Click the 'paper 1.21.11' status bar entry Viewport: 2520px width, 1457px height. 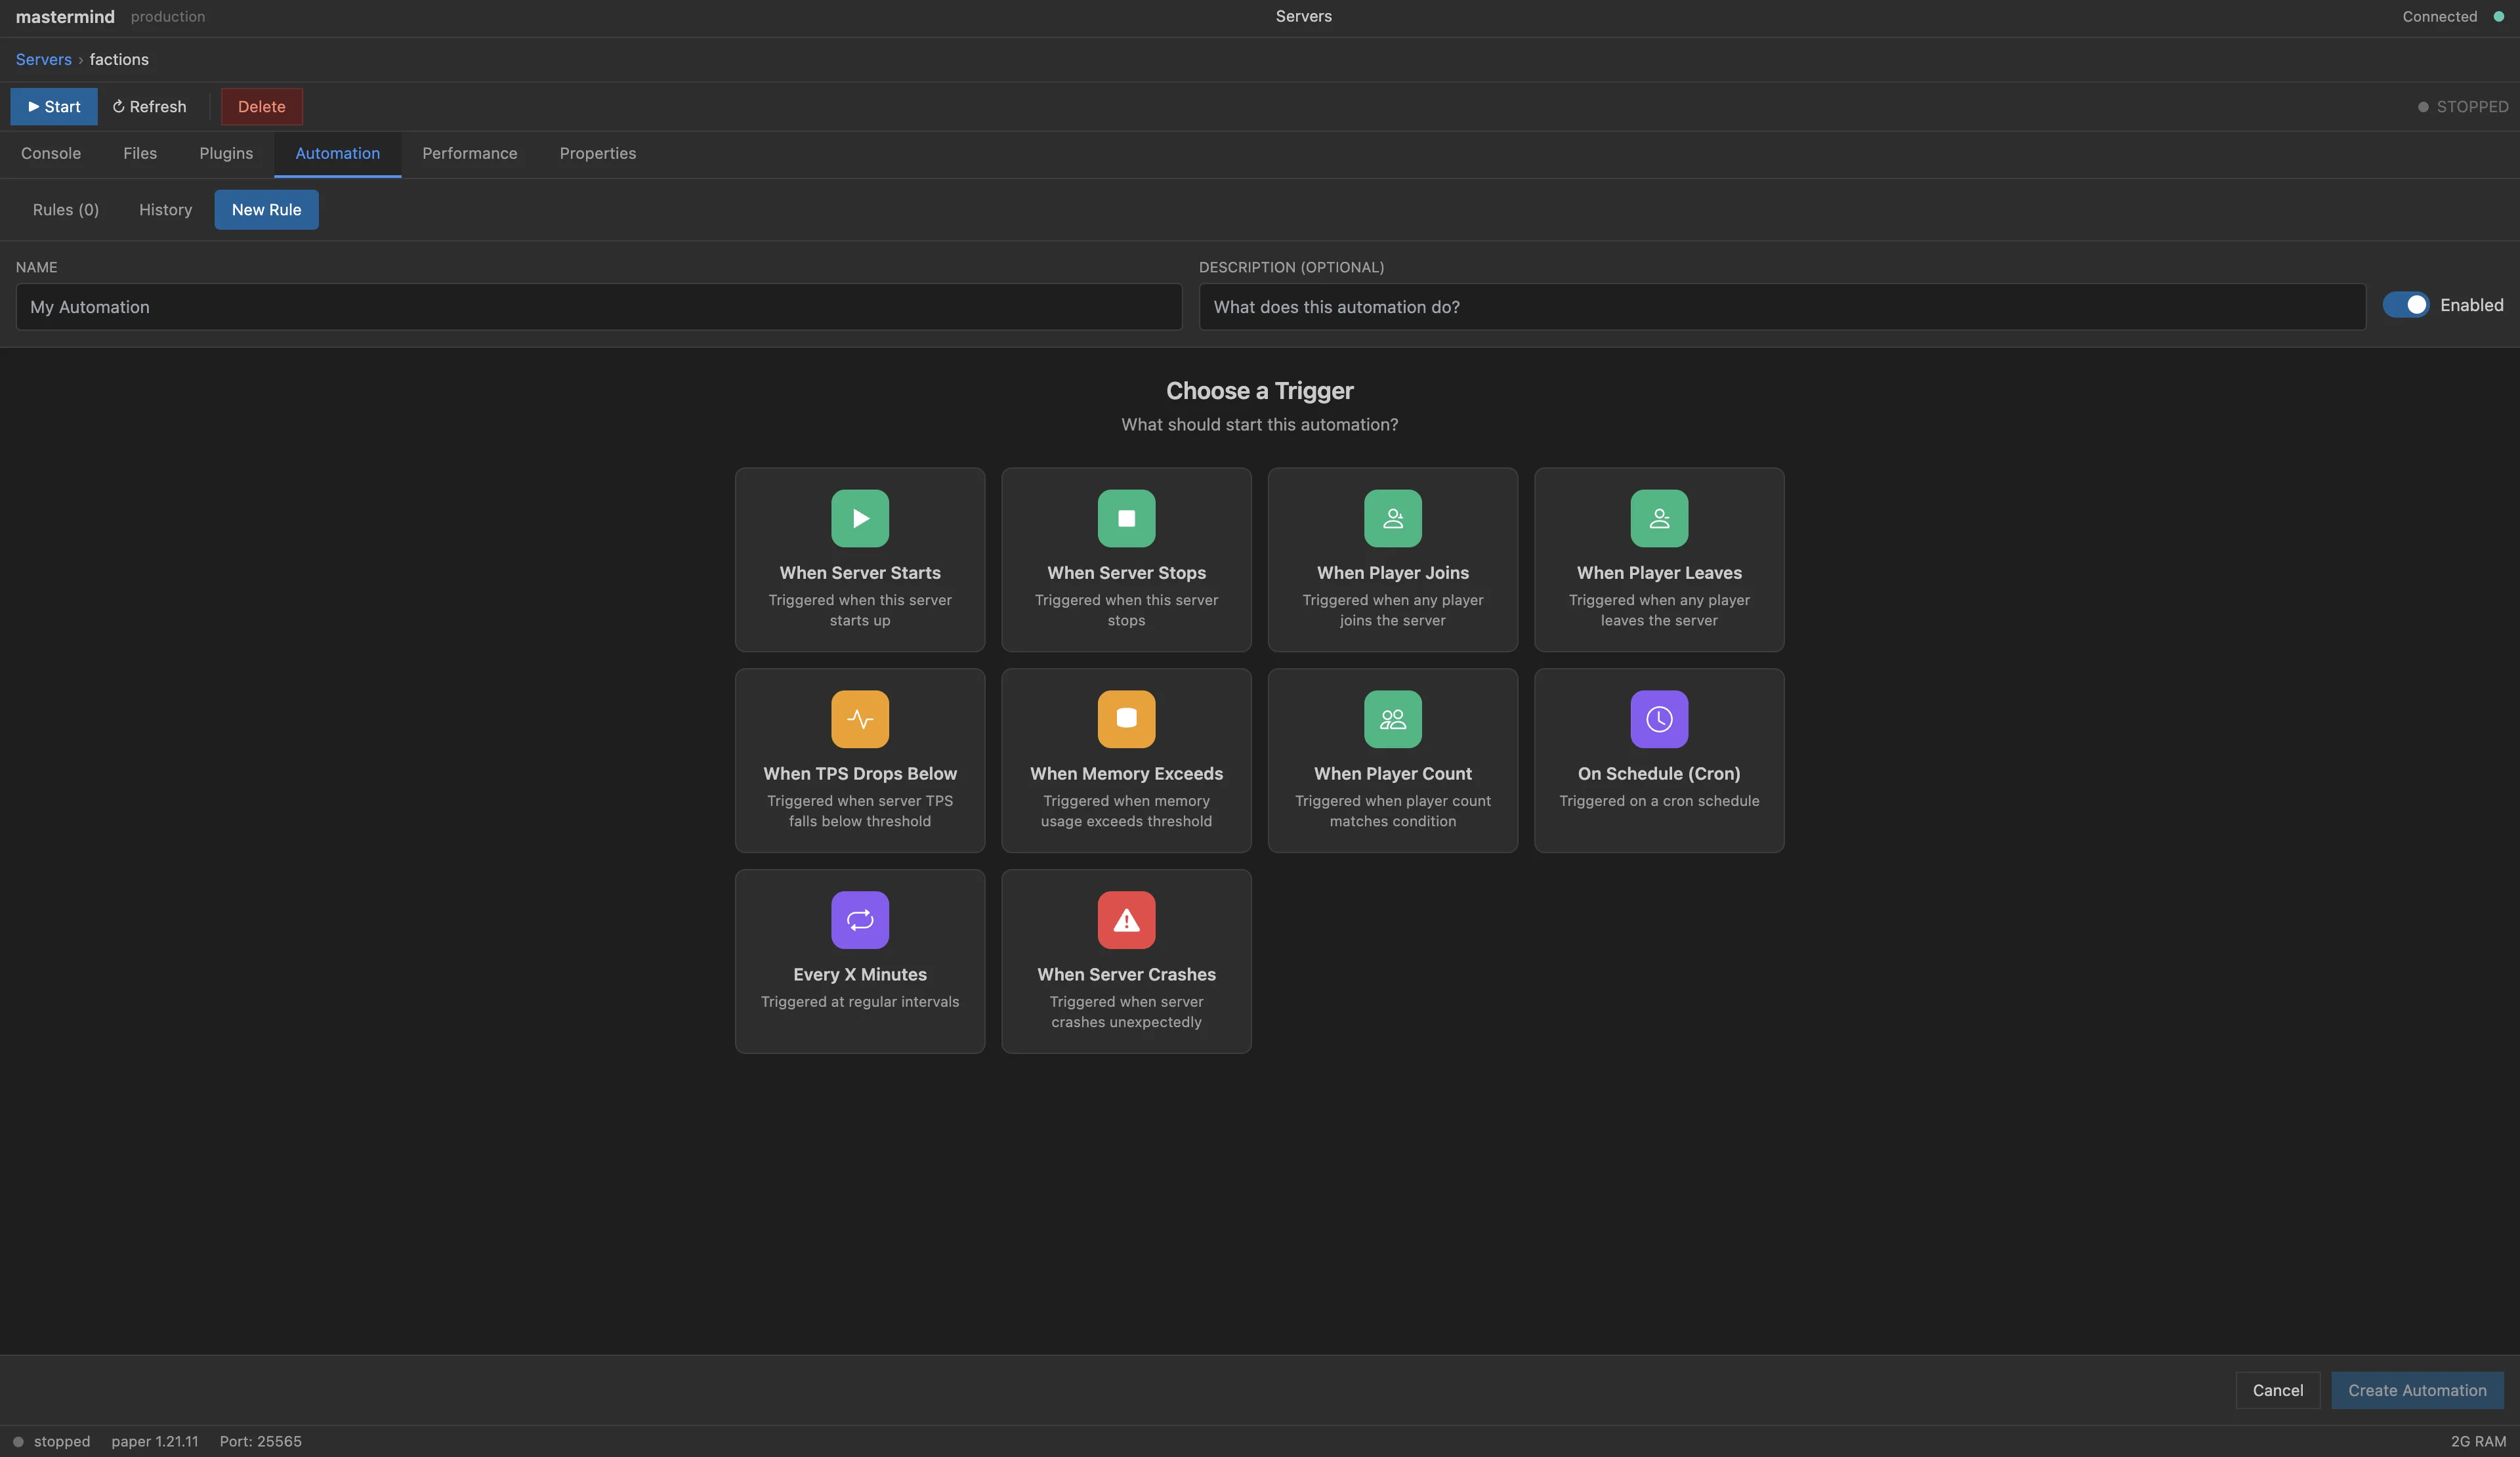(155, 1441)
